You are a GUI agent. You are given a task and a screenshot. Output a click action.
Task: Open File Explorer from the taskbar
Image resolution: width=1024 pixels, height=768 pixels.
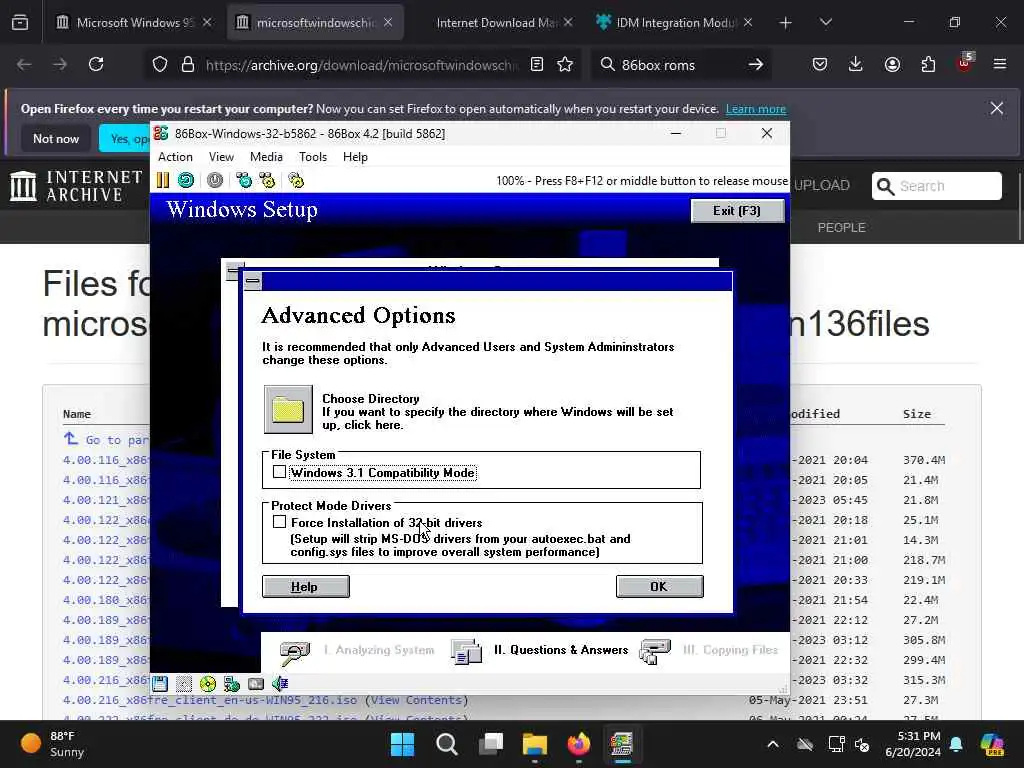(535, 744)
